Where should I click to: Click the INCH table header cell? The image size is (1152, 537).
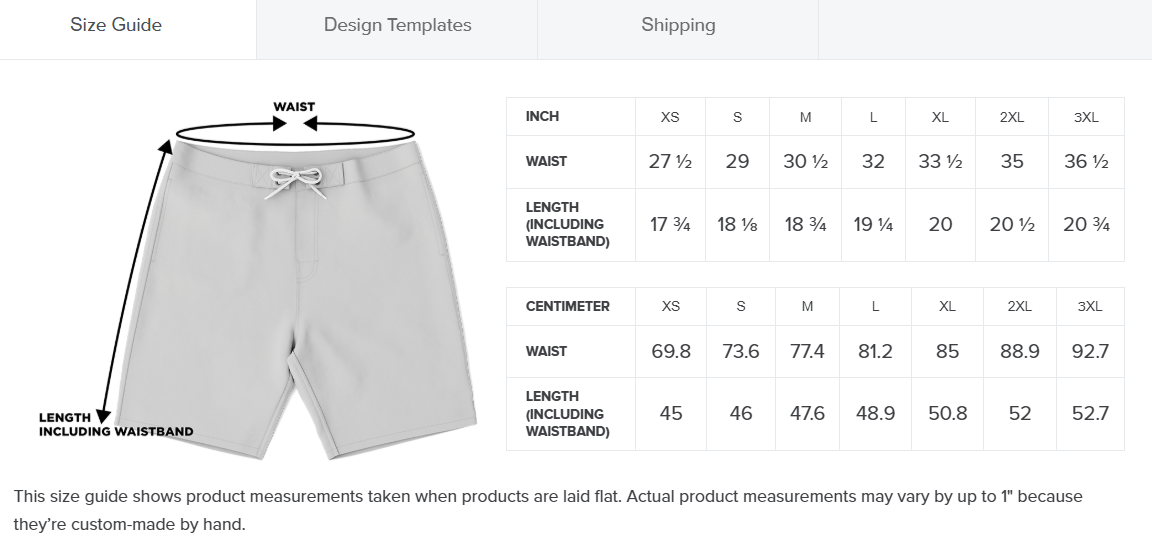tap(571, 117)
